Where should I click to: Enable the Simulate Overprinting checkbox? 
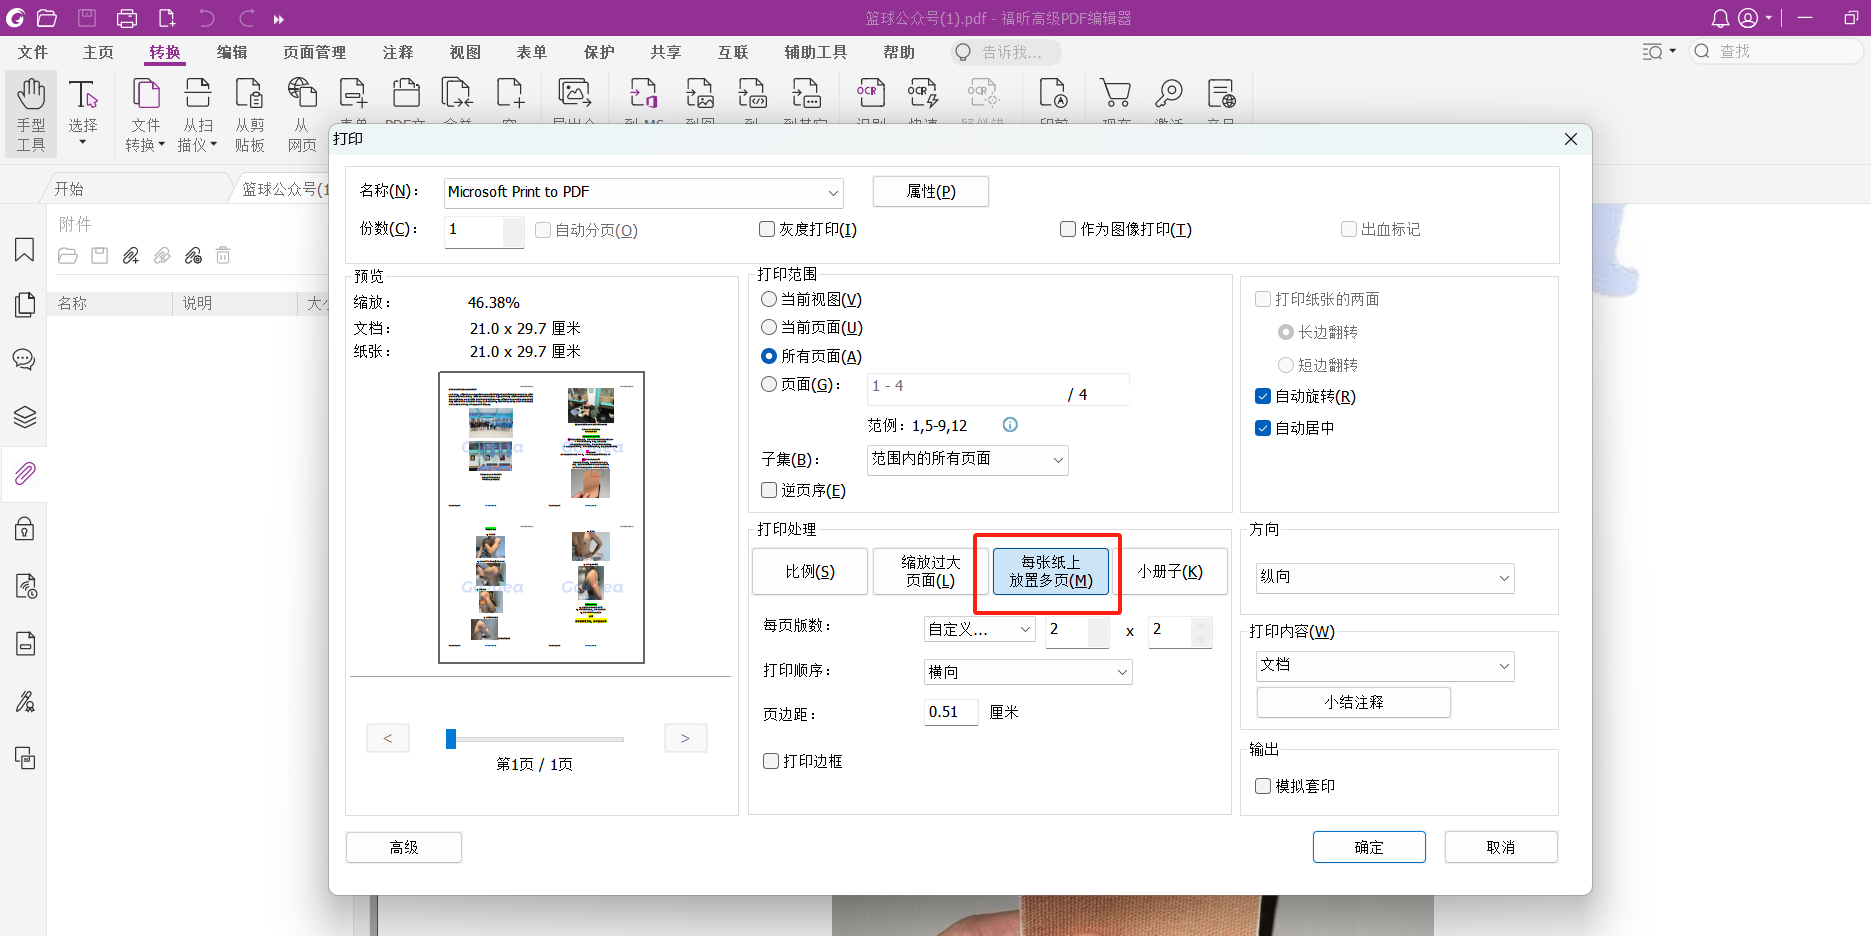[x=1263, y=786]
